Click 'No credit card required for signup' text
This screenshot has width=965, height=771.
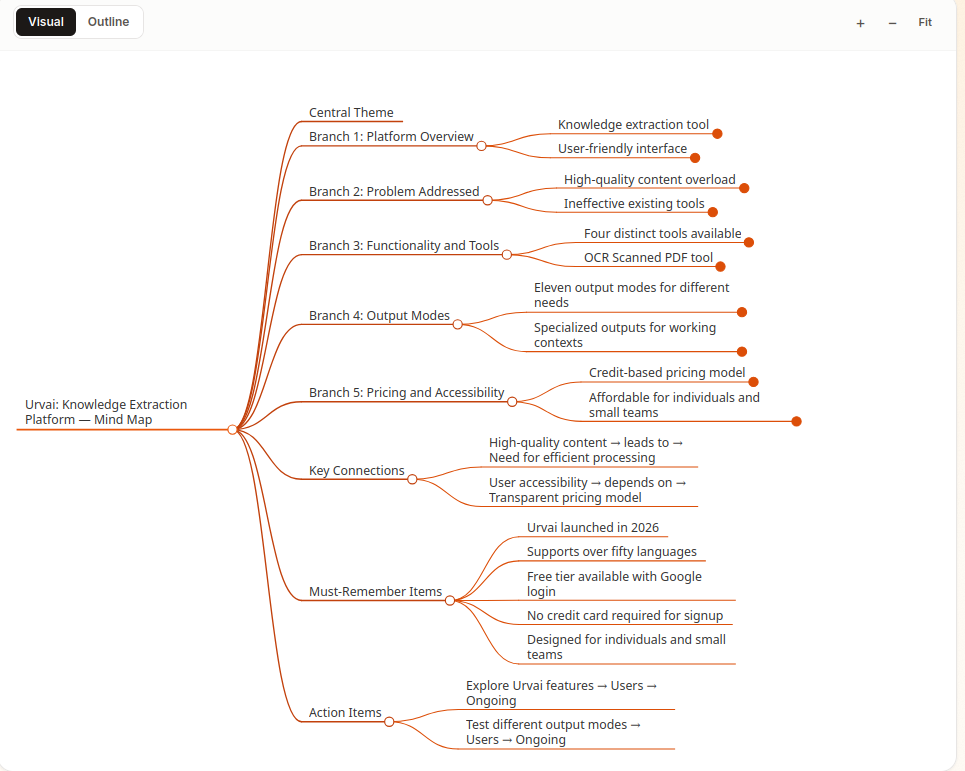(x=625, y=616)
